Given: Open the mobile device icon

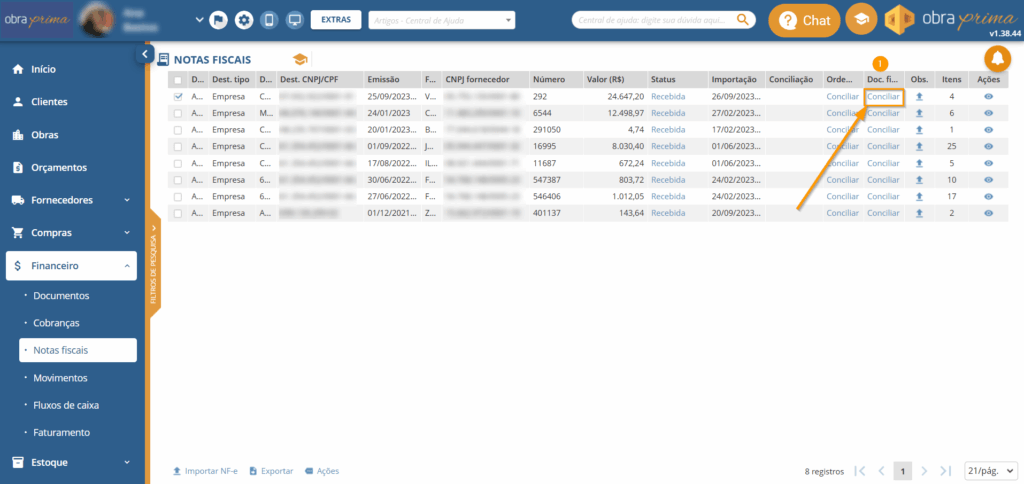Looking at the screenshot, I should tap(268, 20).
